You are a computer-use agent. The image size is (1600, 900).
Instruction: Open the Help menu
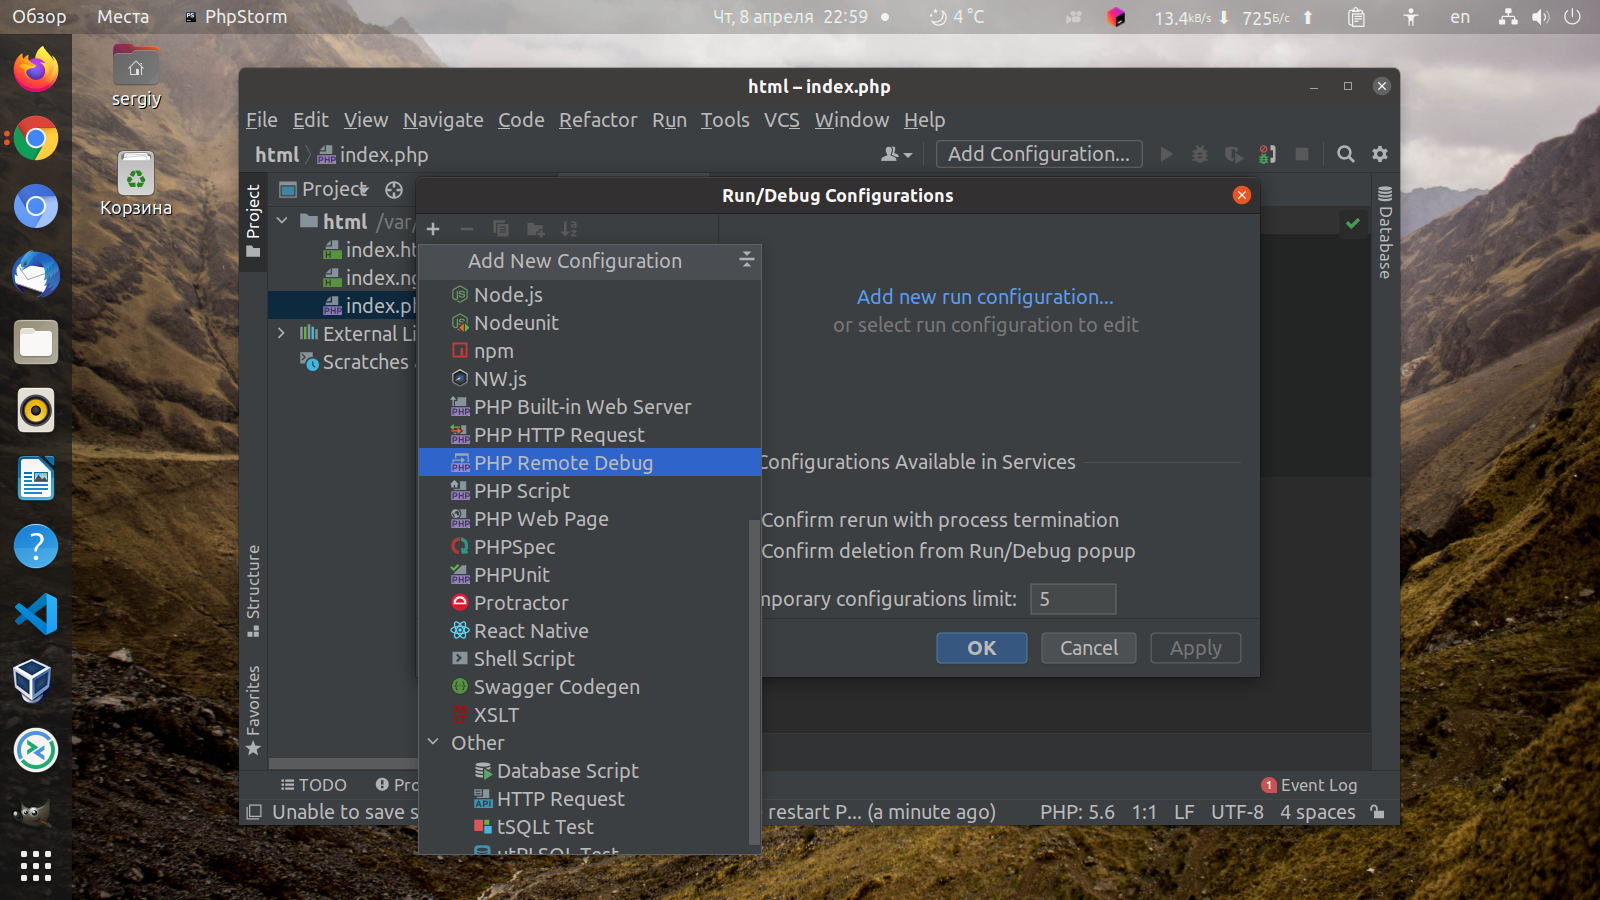[x=924, y=120]
